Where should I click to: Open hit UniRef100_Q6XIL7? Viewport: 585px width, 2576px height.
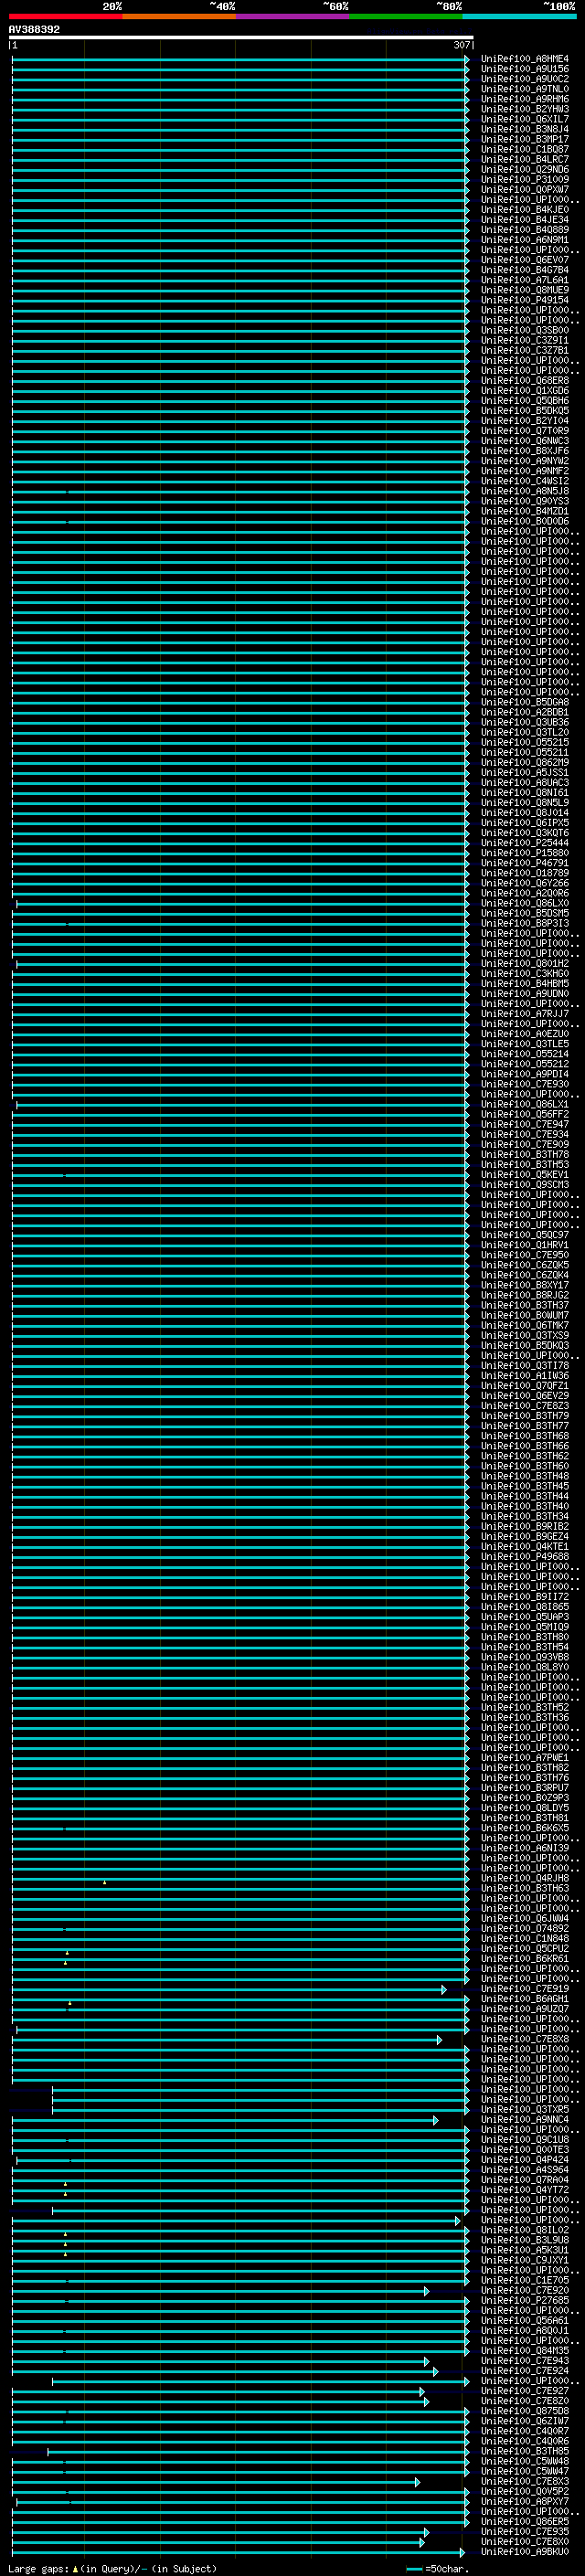(525, 119)
